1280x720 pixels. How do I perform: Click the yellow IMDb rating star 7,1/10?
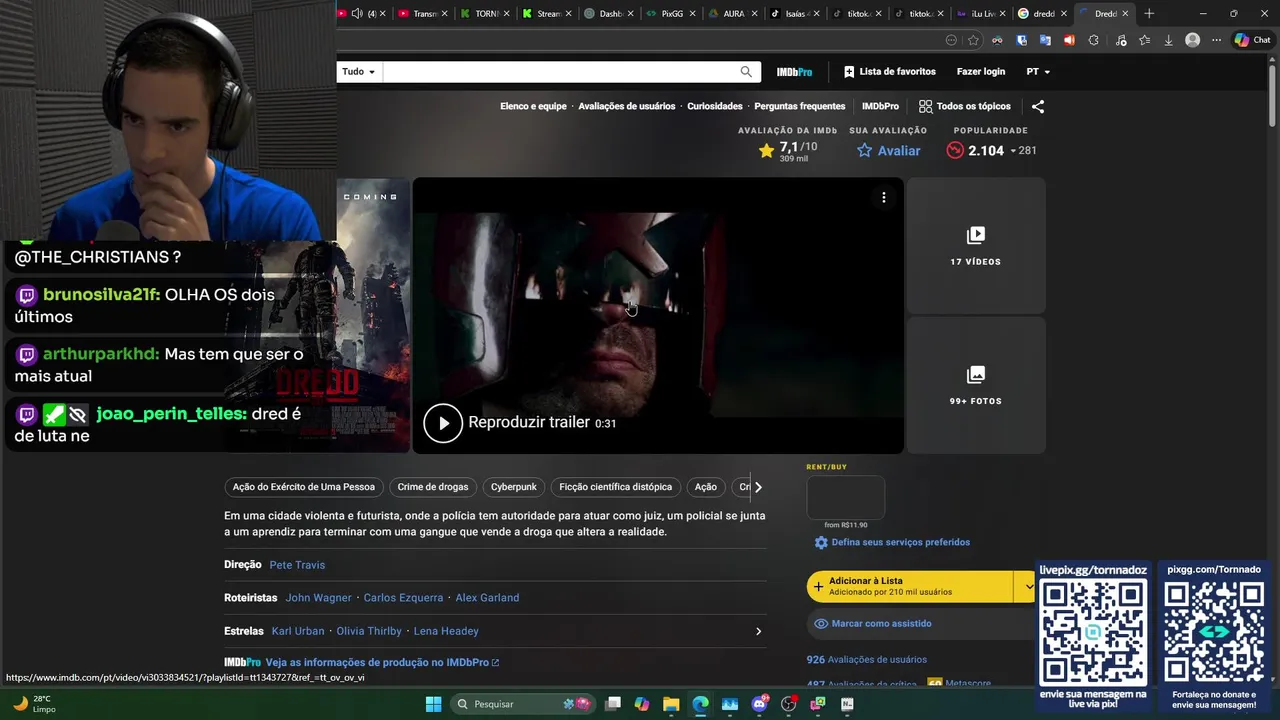point(766,150)
